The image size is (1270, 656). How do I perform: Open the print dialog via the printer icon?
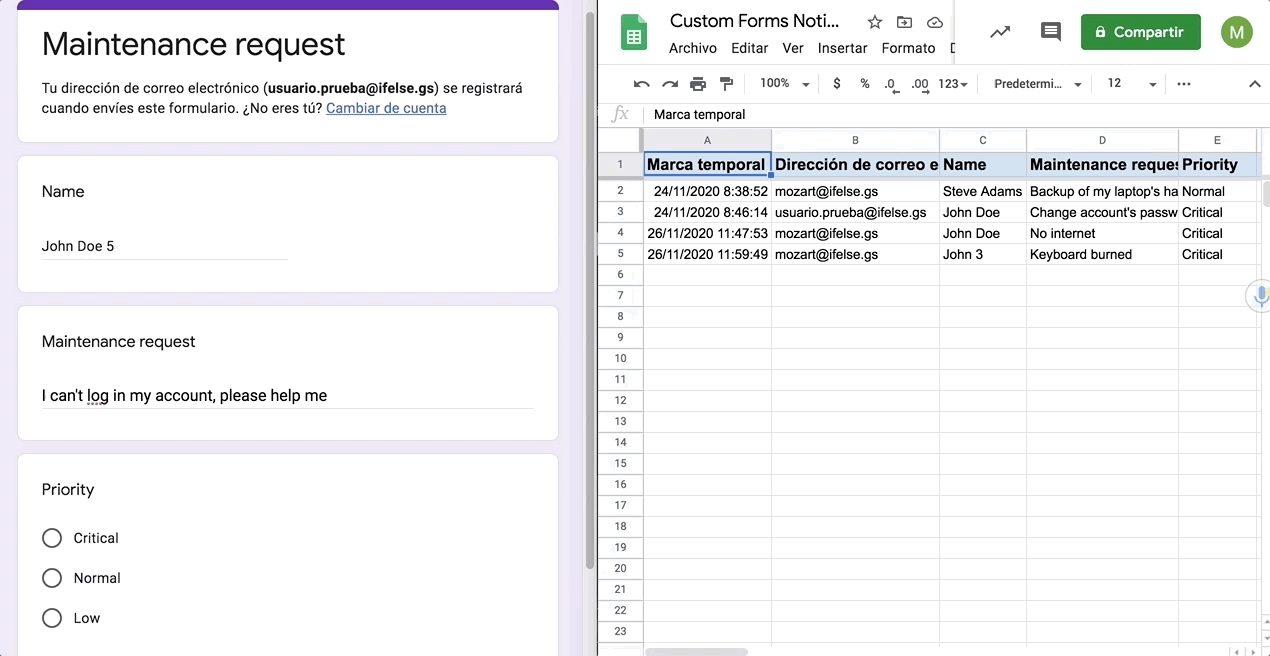[698, 84]
